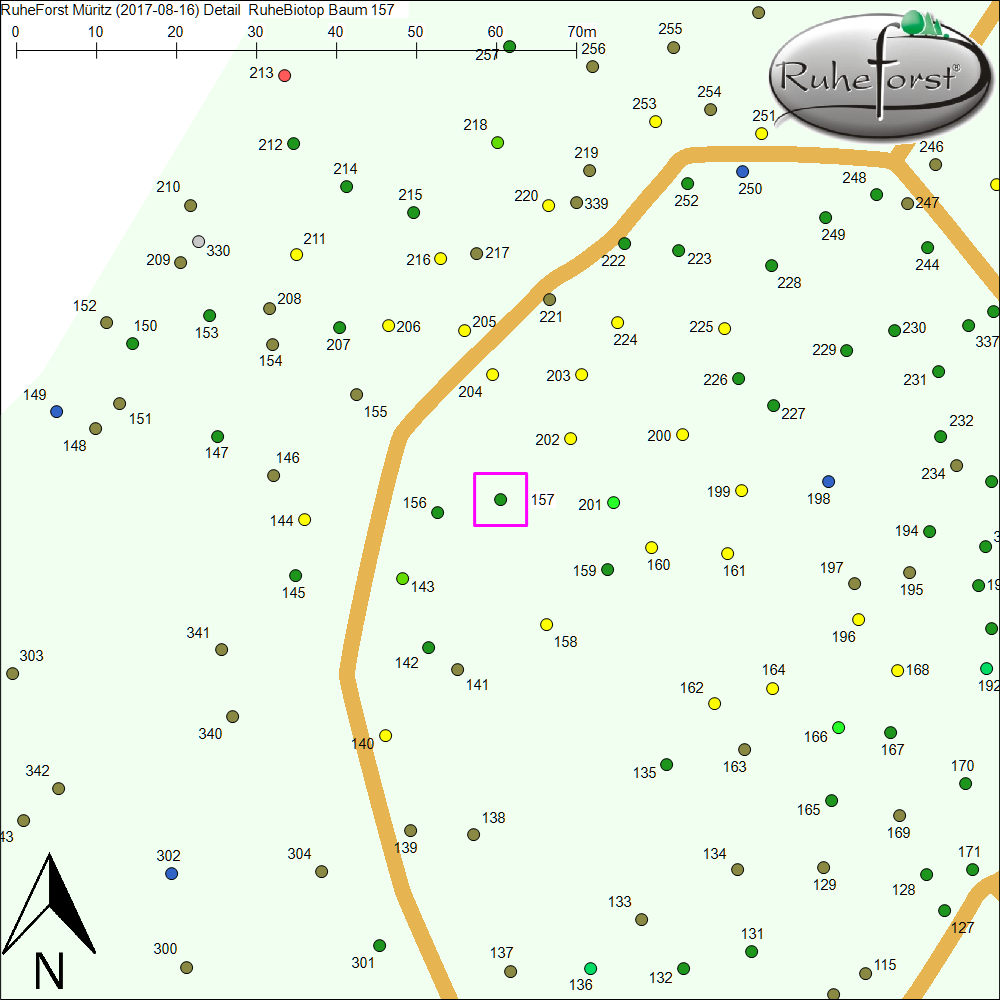Select the olive marker of tree 341
1000x1000 pixels.
tap(222, 649)
